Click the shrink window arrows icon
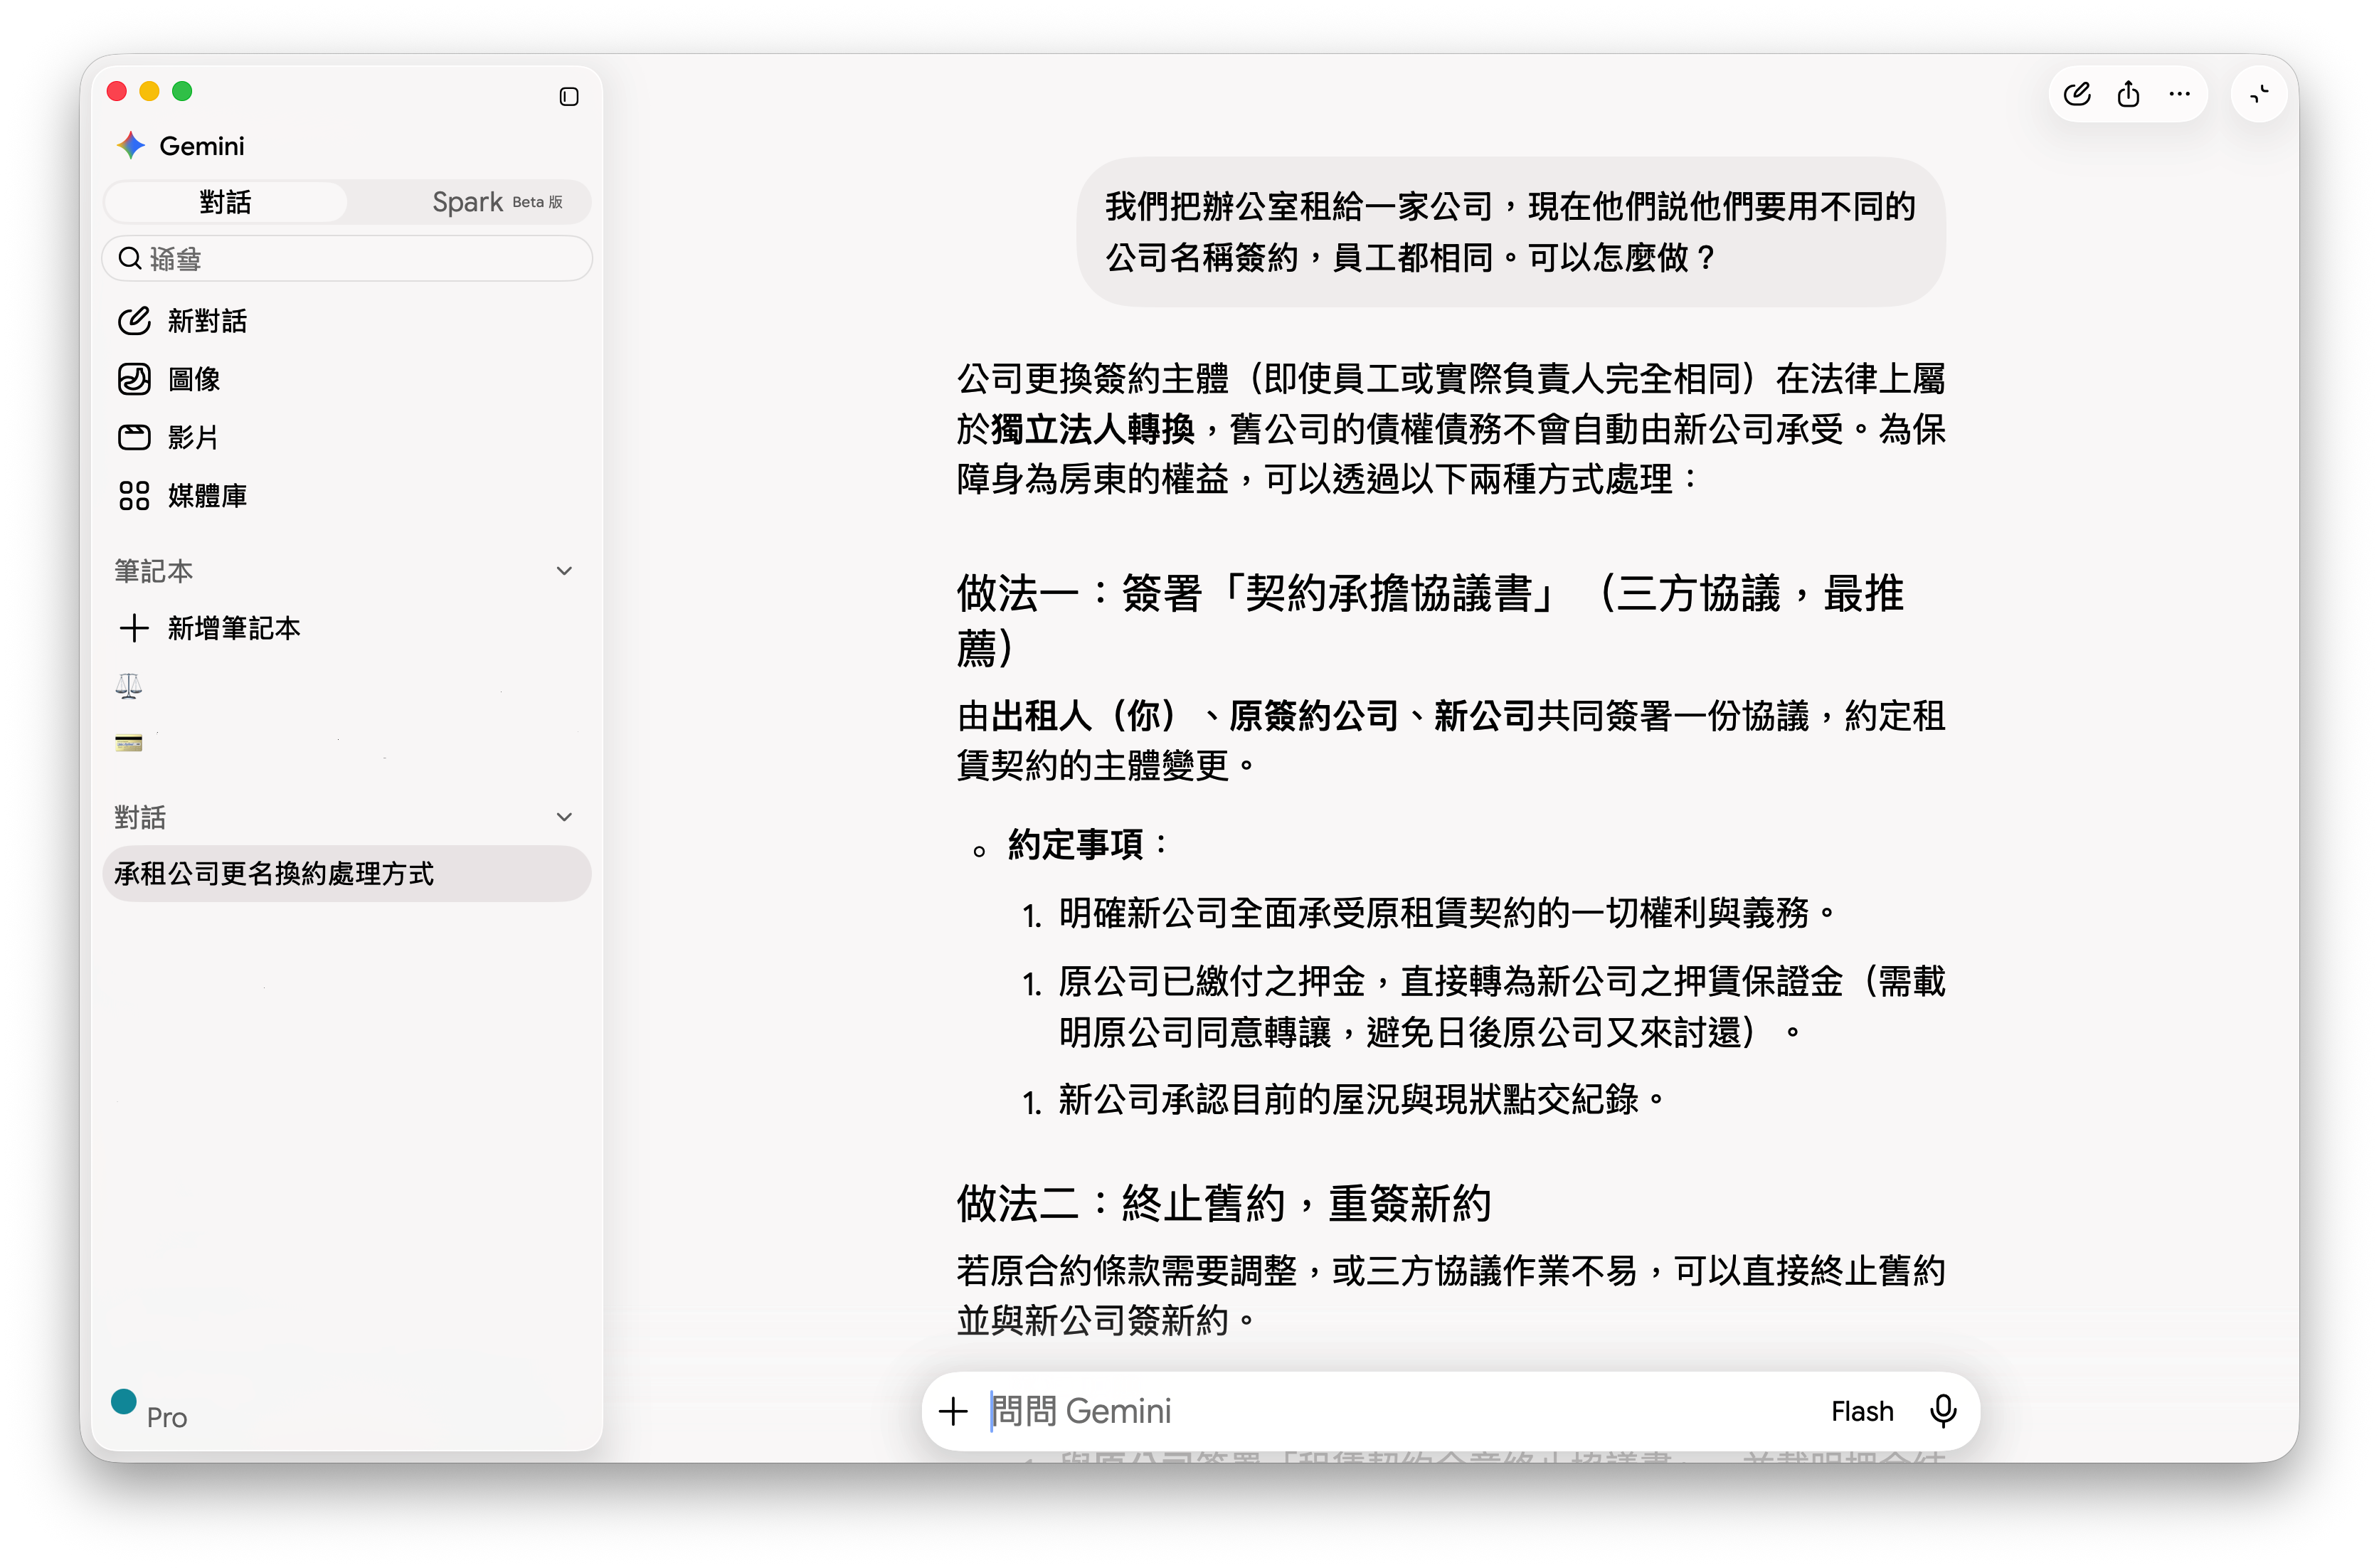 click(2259, 94)
